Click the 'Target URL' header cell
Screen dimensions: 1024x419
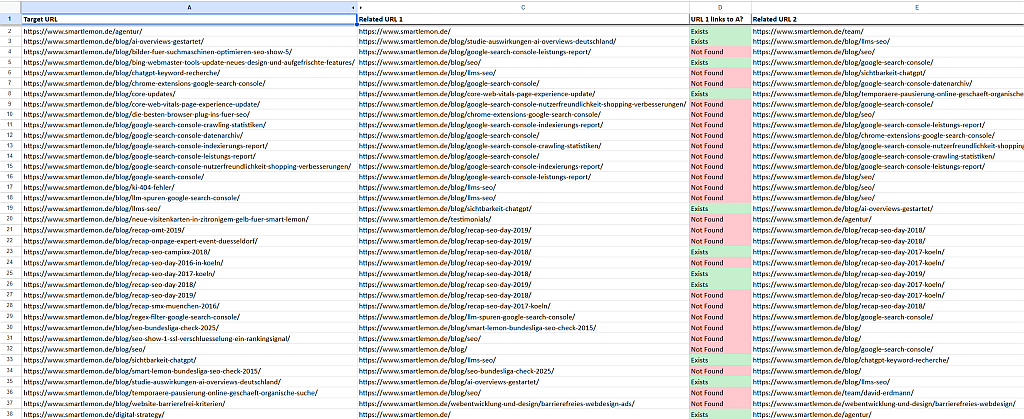pos(189,20)
